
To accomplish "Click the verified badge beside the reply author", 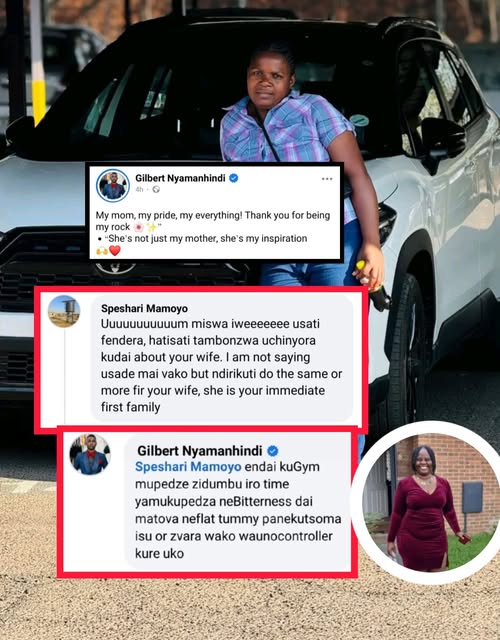I will pos(273,451).
